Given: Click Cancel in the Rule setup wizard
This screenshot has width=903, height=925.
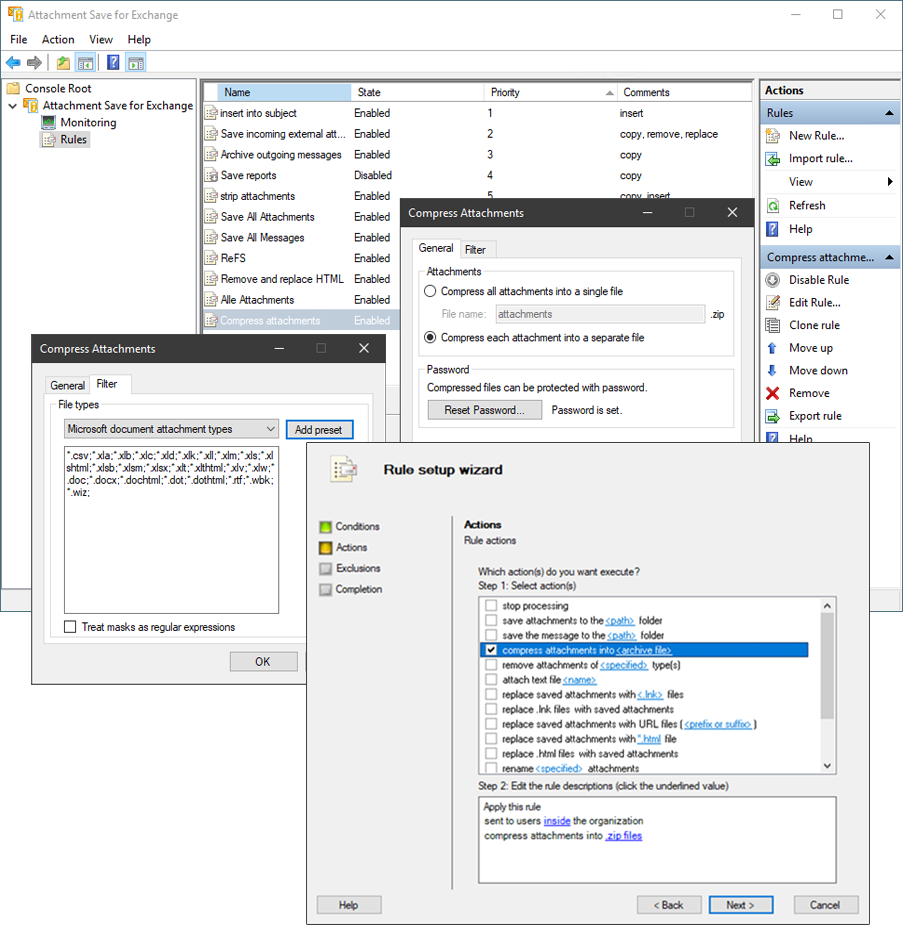Looking at the screenshot, I should tap(825, 905).
